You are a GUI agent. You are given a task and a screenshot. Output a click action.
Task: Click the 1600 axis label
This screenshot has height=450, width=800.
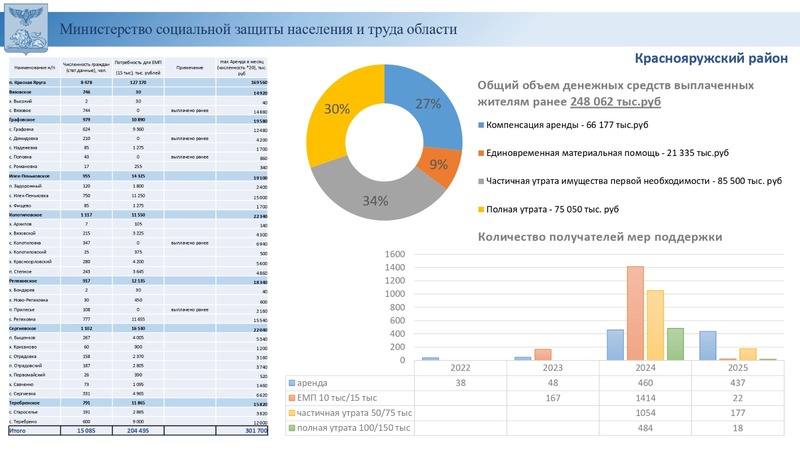395,254
